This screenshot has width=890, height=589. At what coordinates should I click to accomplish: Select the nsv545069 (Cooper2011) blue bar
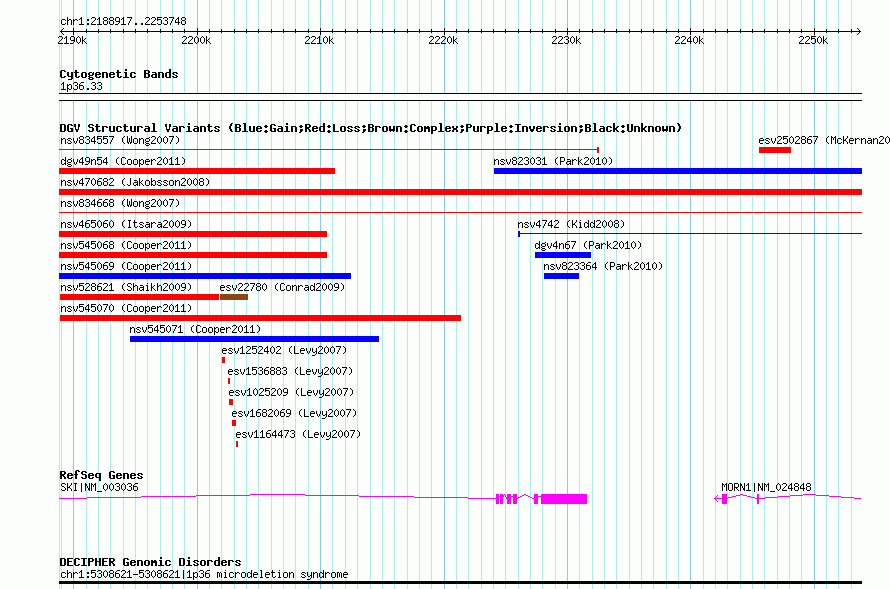205,276
